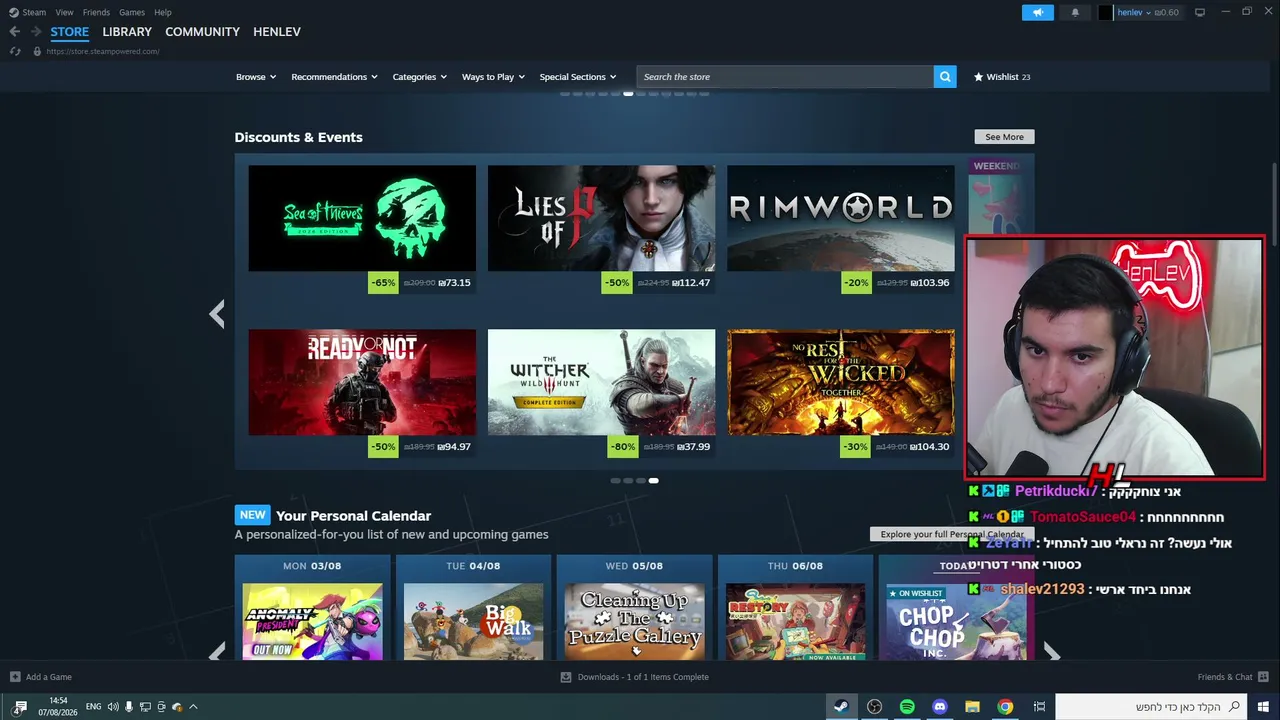The image size is (1280, 720).
Task: Expand the Special Sections dropdown
Action: coord(578,77)
